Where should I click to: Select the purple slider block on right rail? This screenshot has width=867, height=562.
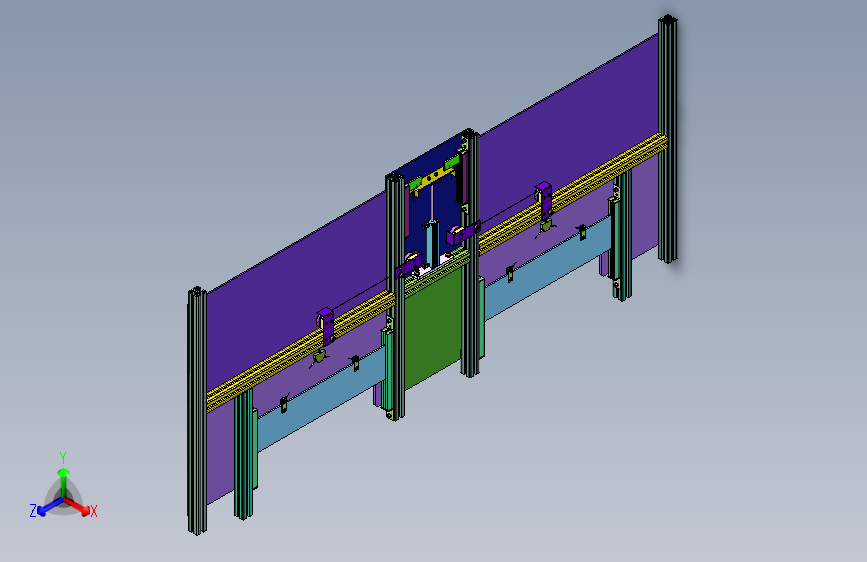click(545, 200)
